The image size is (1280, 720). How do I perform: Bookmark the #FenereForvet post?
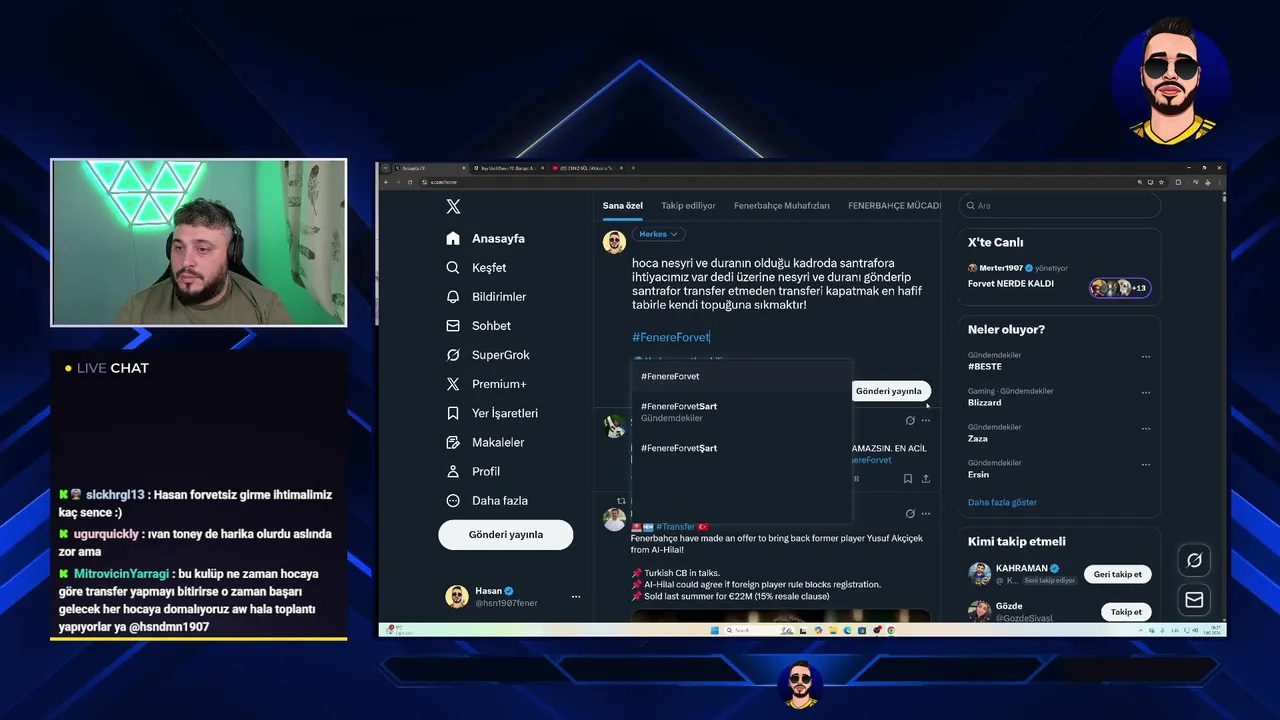click(908, 479)
